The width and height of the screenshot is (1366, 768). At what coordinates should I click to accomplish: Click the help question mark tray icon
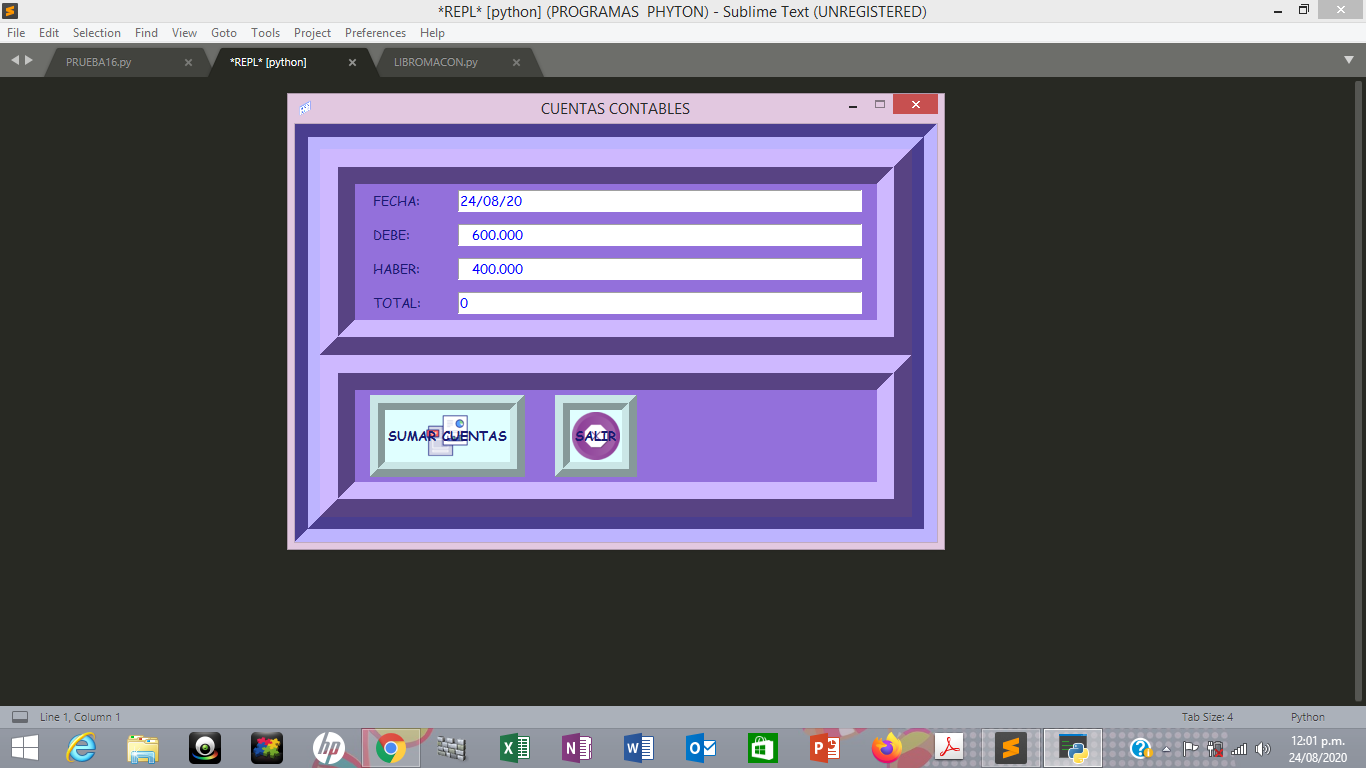pyautogui.click(x=1141, y=748)
